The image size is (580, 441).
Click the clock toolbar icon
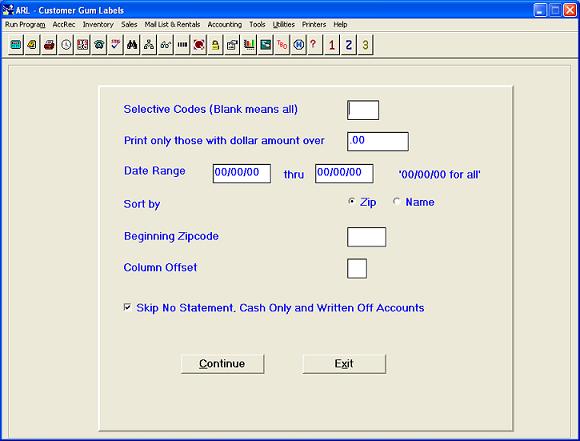point(66,45)
